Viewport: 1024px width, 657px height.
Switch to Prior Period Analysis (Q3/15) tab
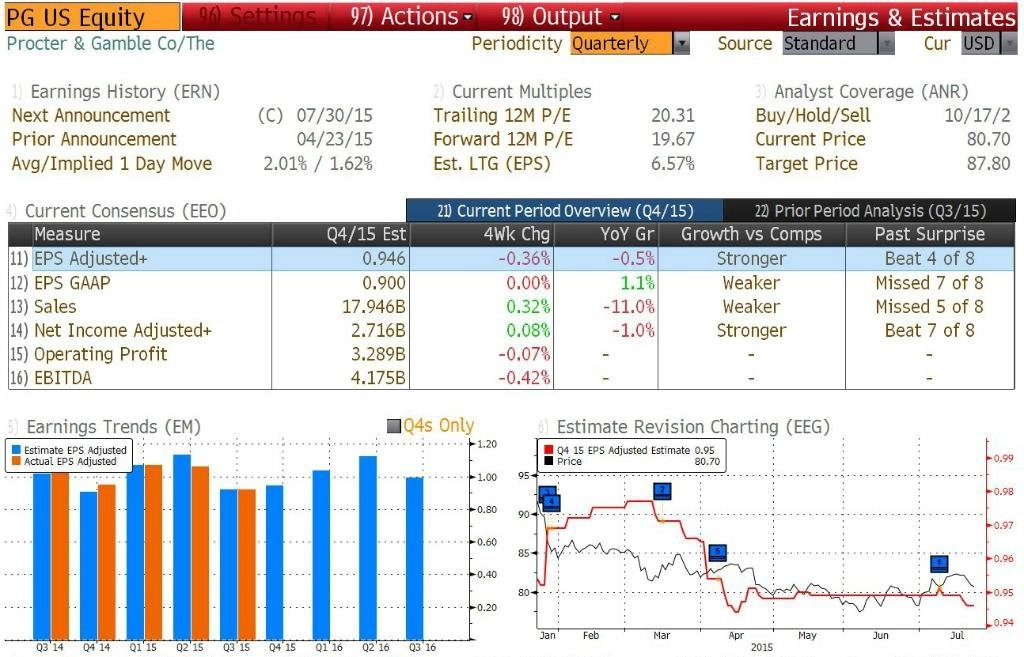870,211
